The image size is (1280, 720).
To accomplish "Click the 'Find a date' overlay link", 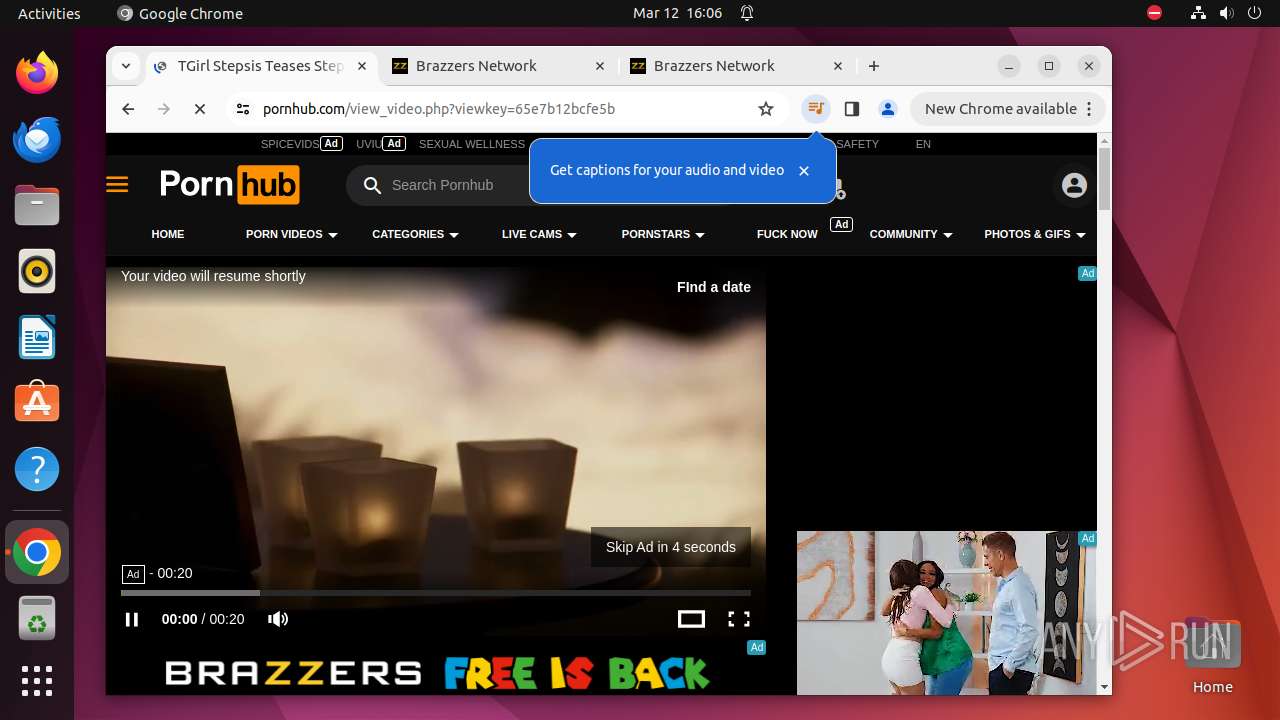I will pos(714,287).
